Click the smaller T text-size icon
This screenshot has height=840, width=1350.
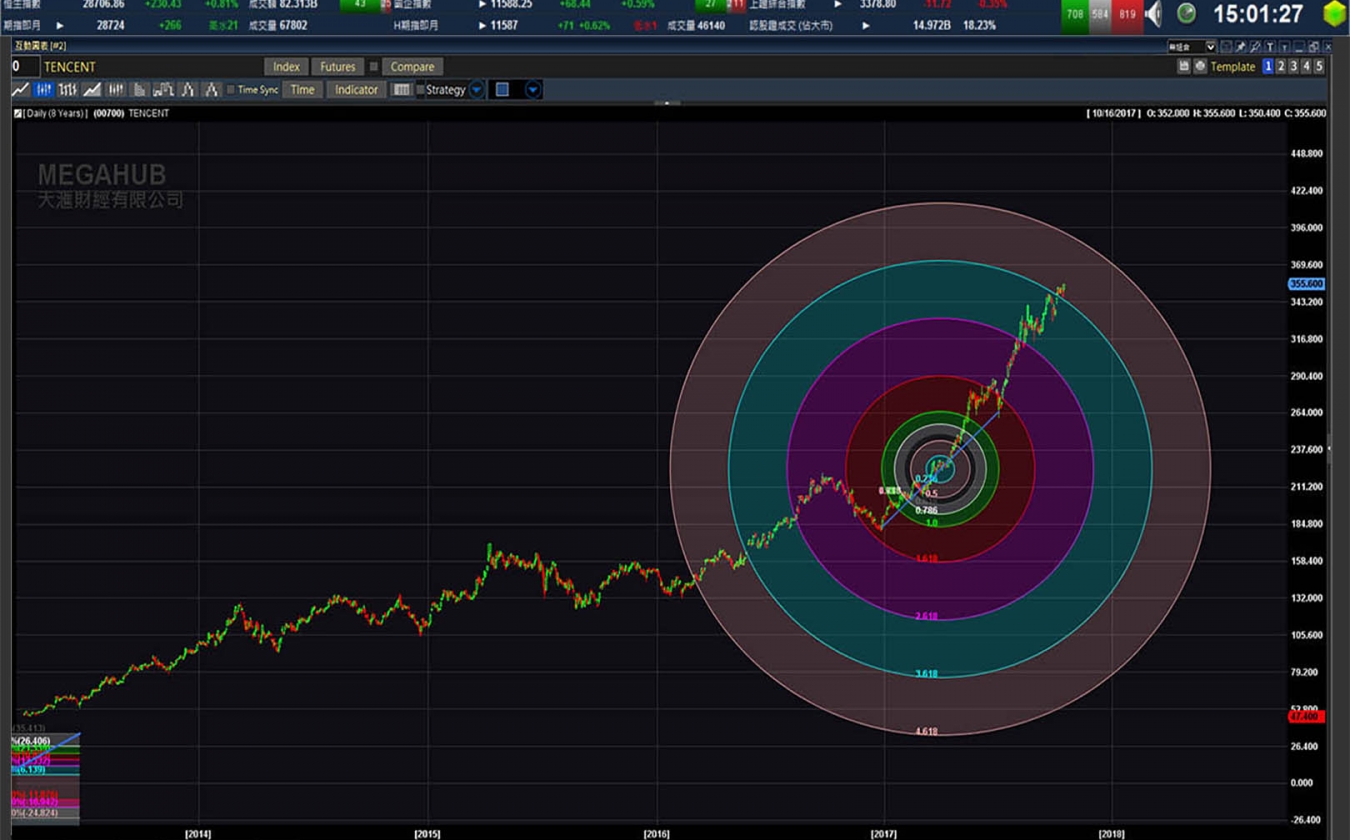click(1284, 47)
